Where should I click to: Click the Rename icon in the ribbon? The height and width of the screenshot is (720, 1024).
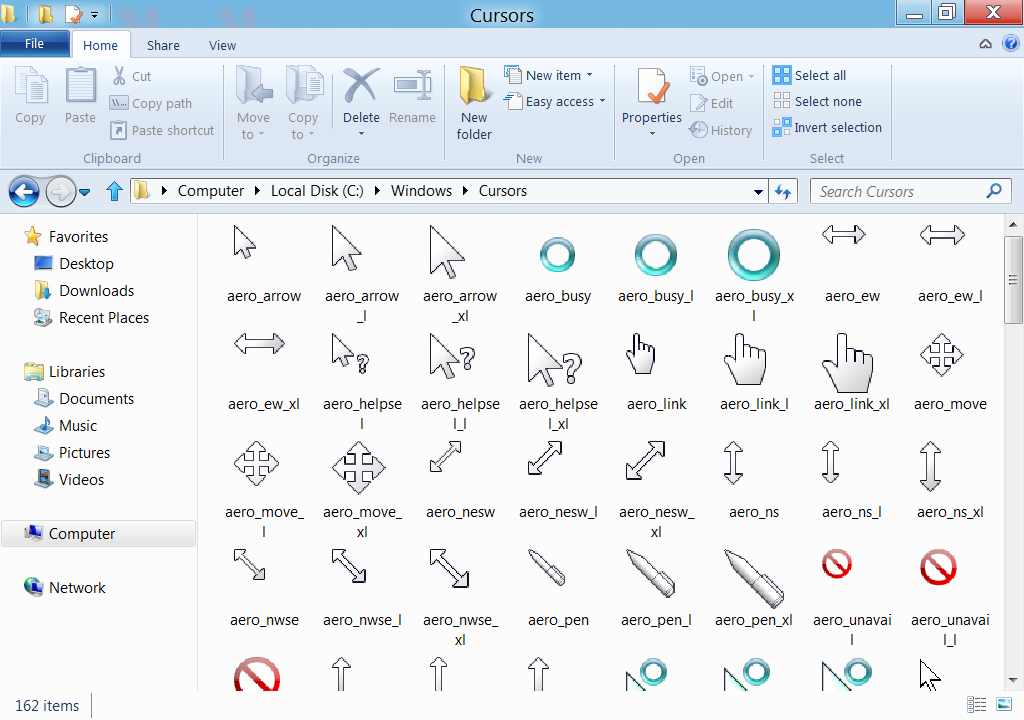pyautogui.click(x=412, y=86)
